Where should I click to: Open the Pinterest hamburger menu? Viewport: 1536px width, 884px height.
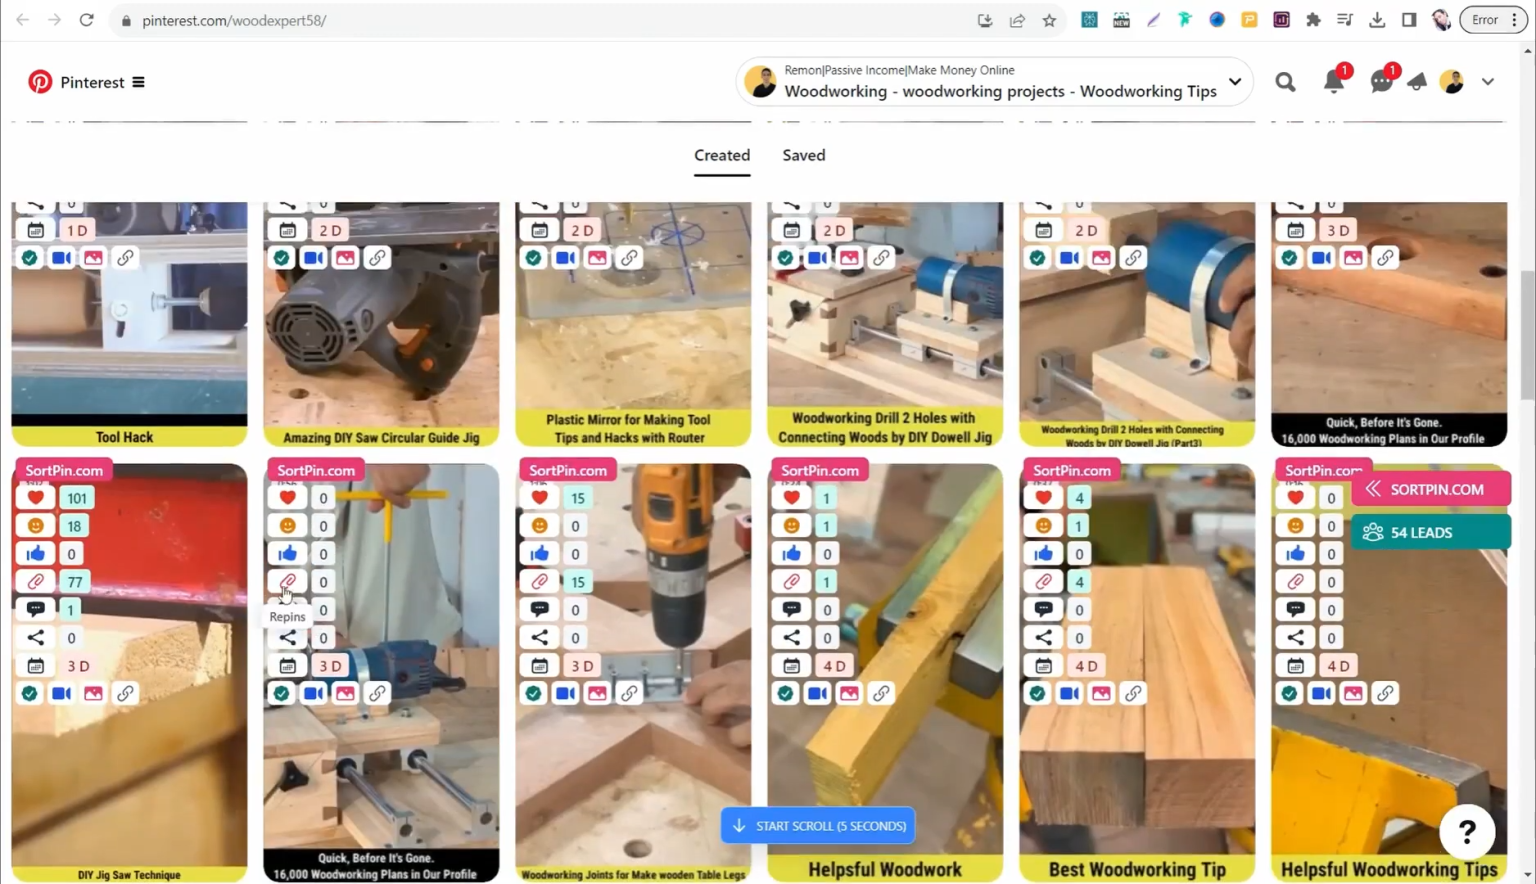(x=138, y=82)
